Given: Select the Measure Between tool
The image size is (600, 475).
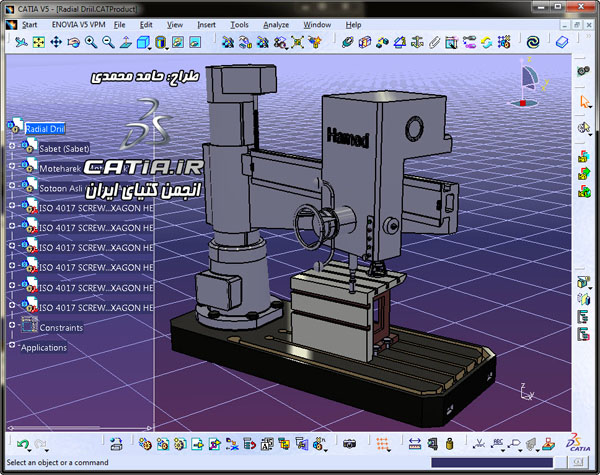Looking at the screenshot, I should click(415, 444).
